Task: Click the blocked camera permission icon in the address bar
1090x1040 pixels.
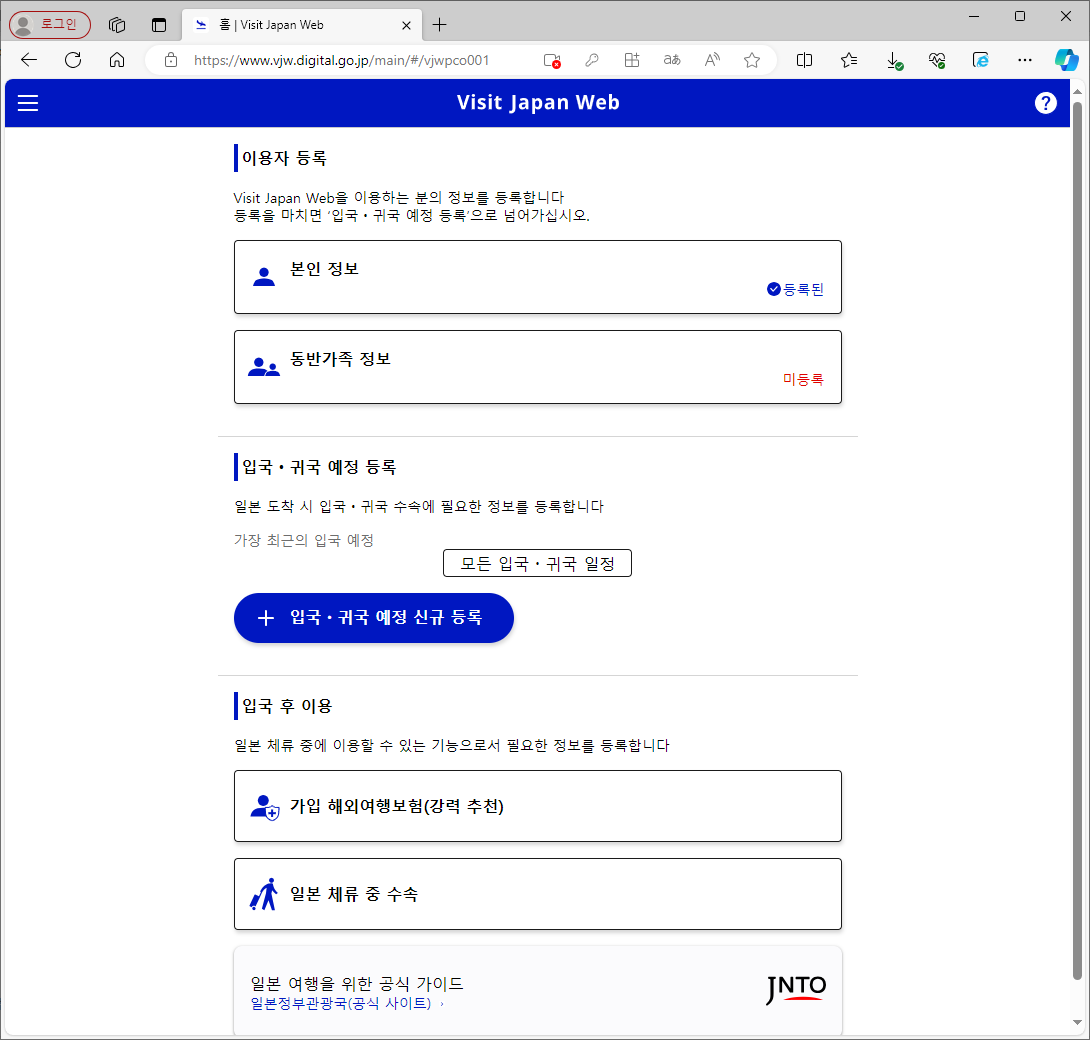Action: (552, 60)
